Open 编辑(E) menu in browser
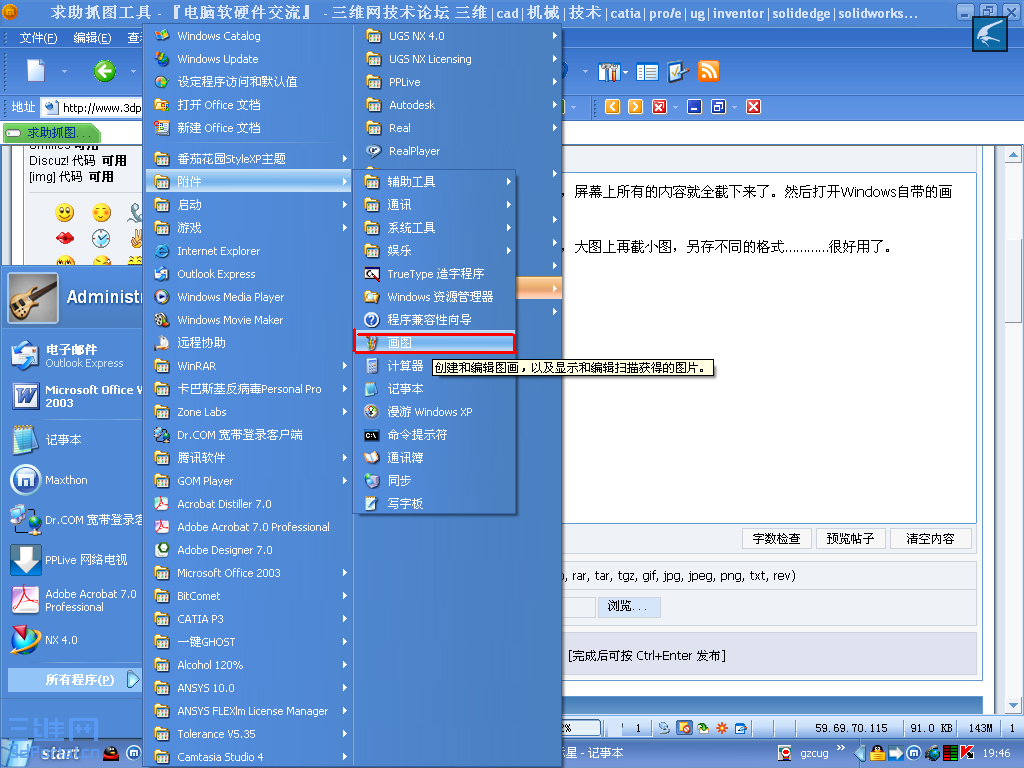 (92, 38)
